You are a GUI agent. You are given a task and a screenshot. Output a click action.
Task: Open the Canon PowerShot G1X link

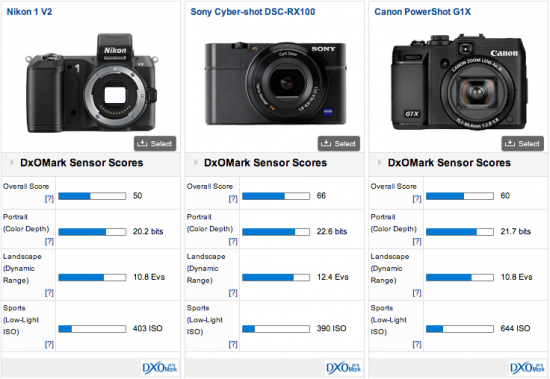(423, 12)
